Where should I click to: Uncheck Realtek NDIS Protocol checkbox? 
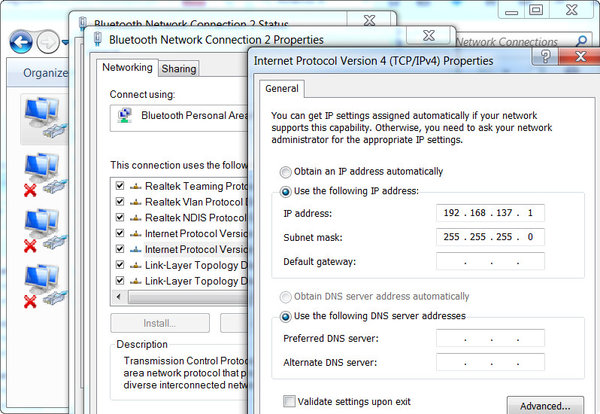[120, 218]
